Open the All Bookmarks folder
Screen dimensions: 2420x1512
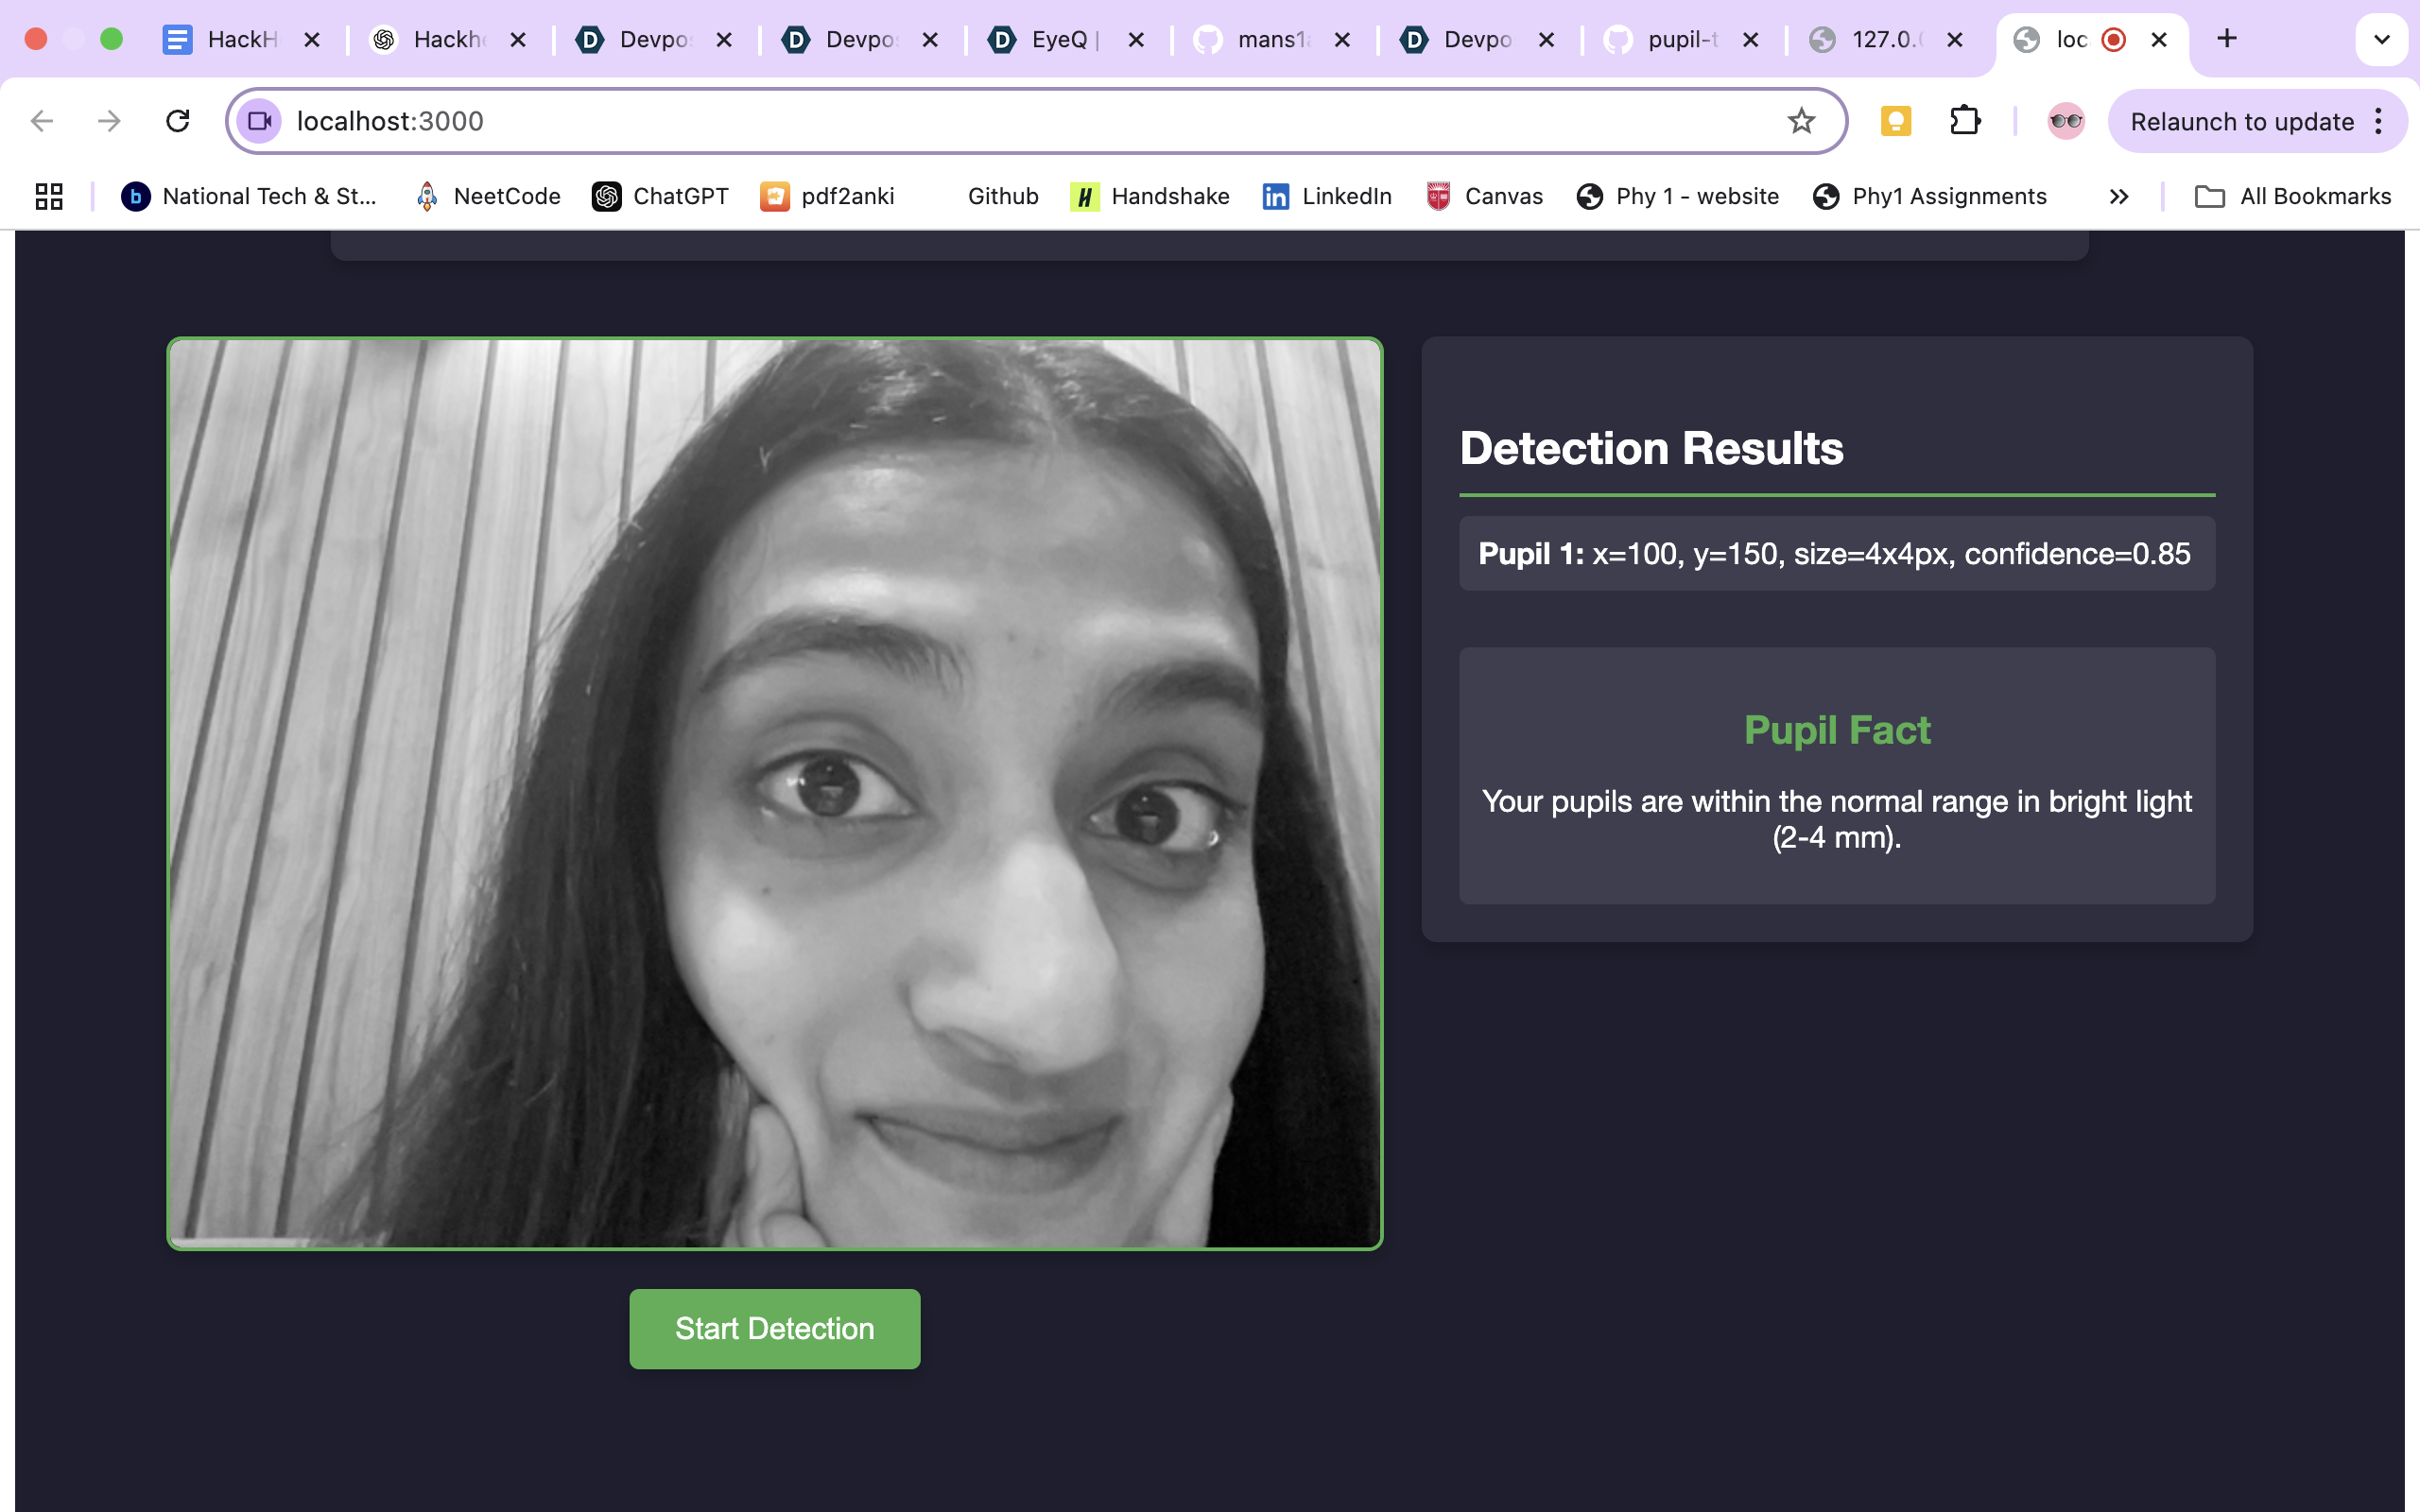pyautogui.click(x=2293, y=196)
